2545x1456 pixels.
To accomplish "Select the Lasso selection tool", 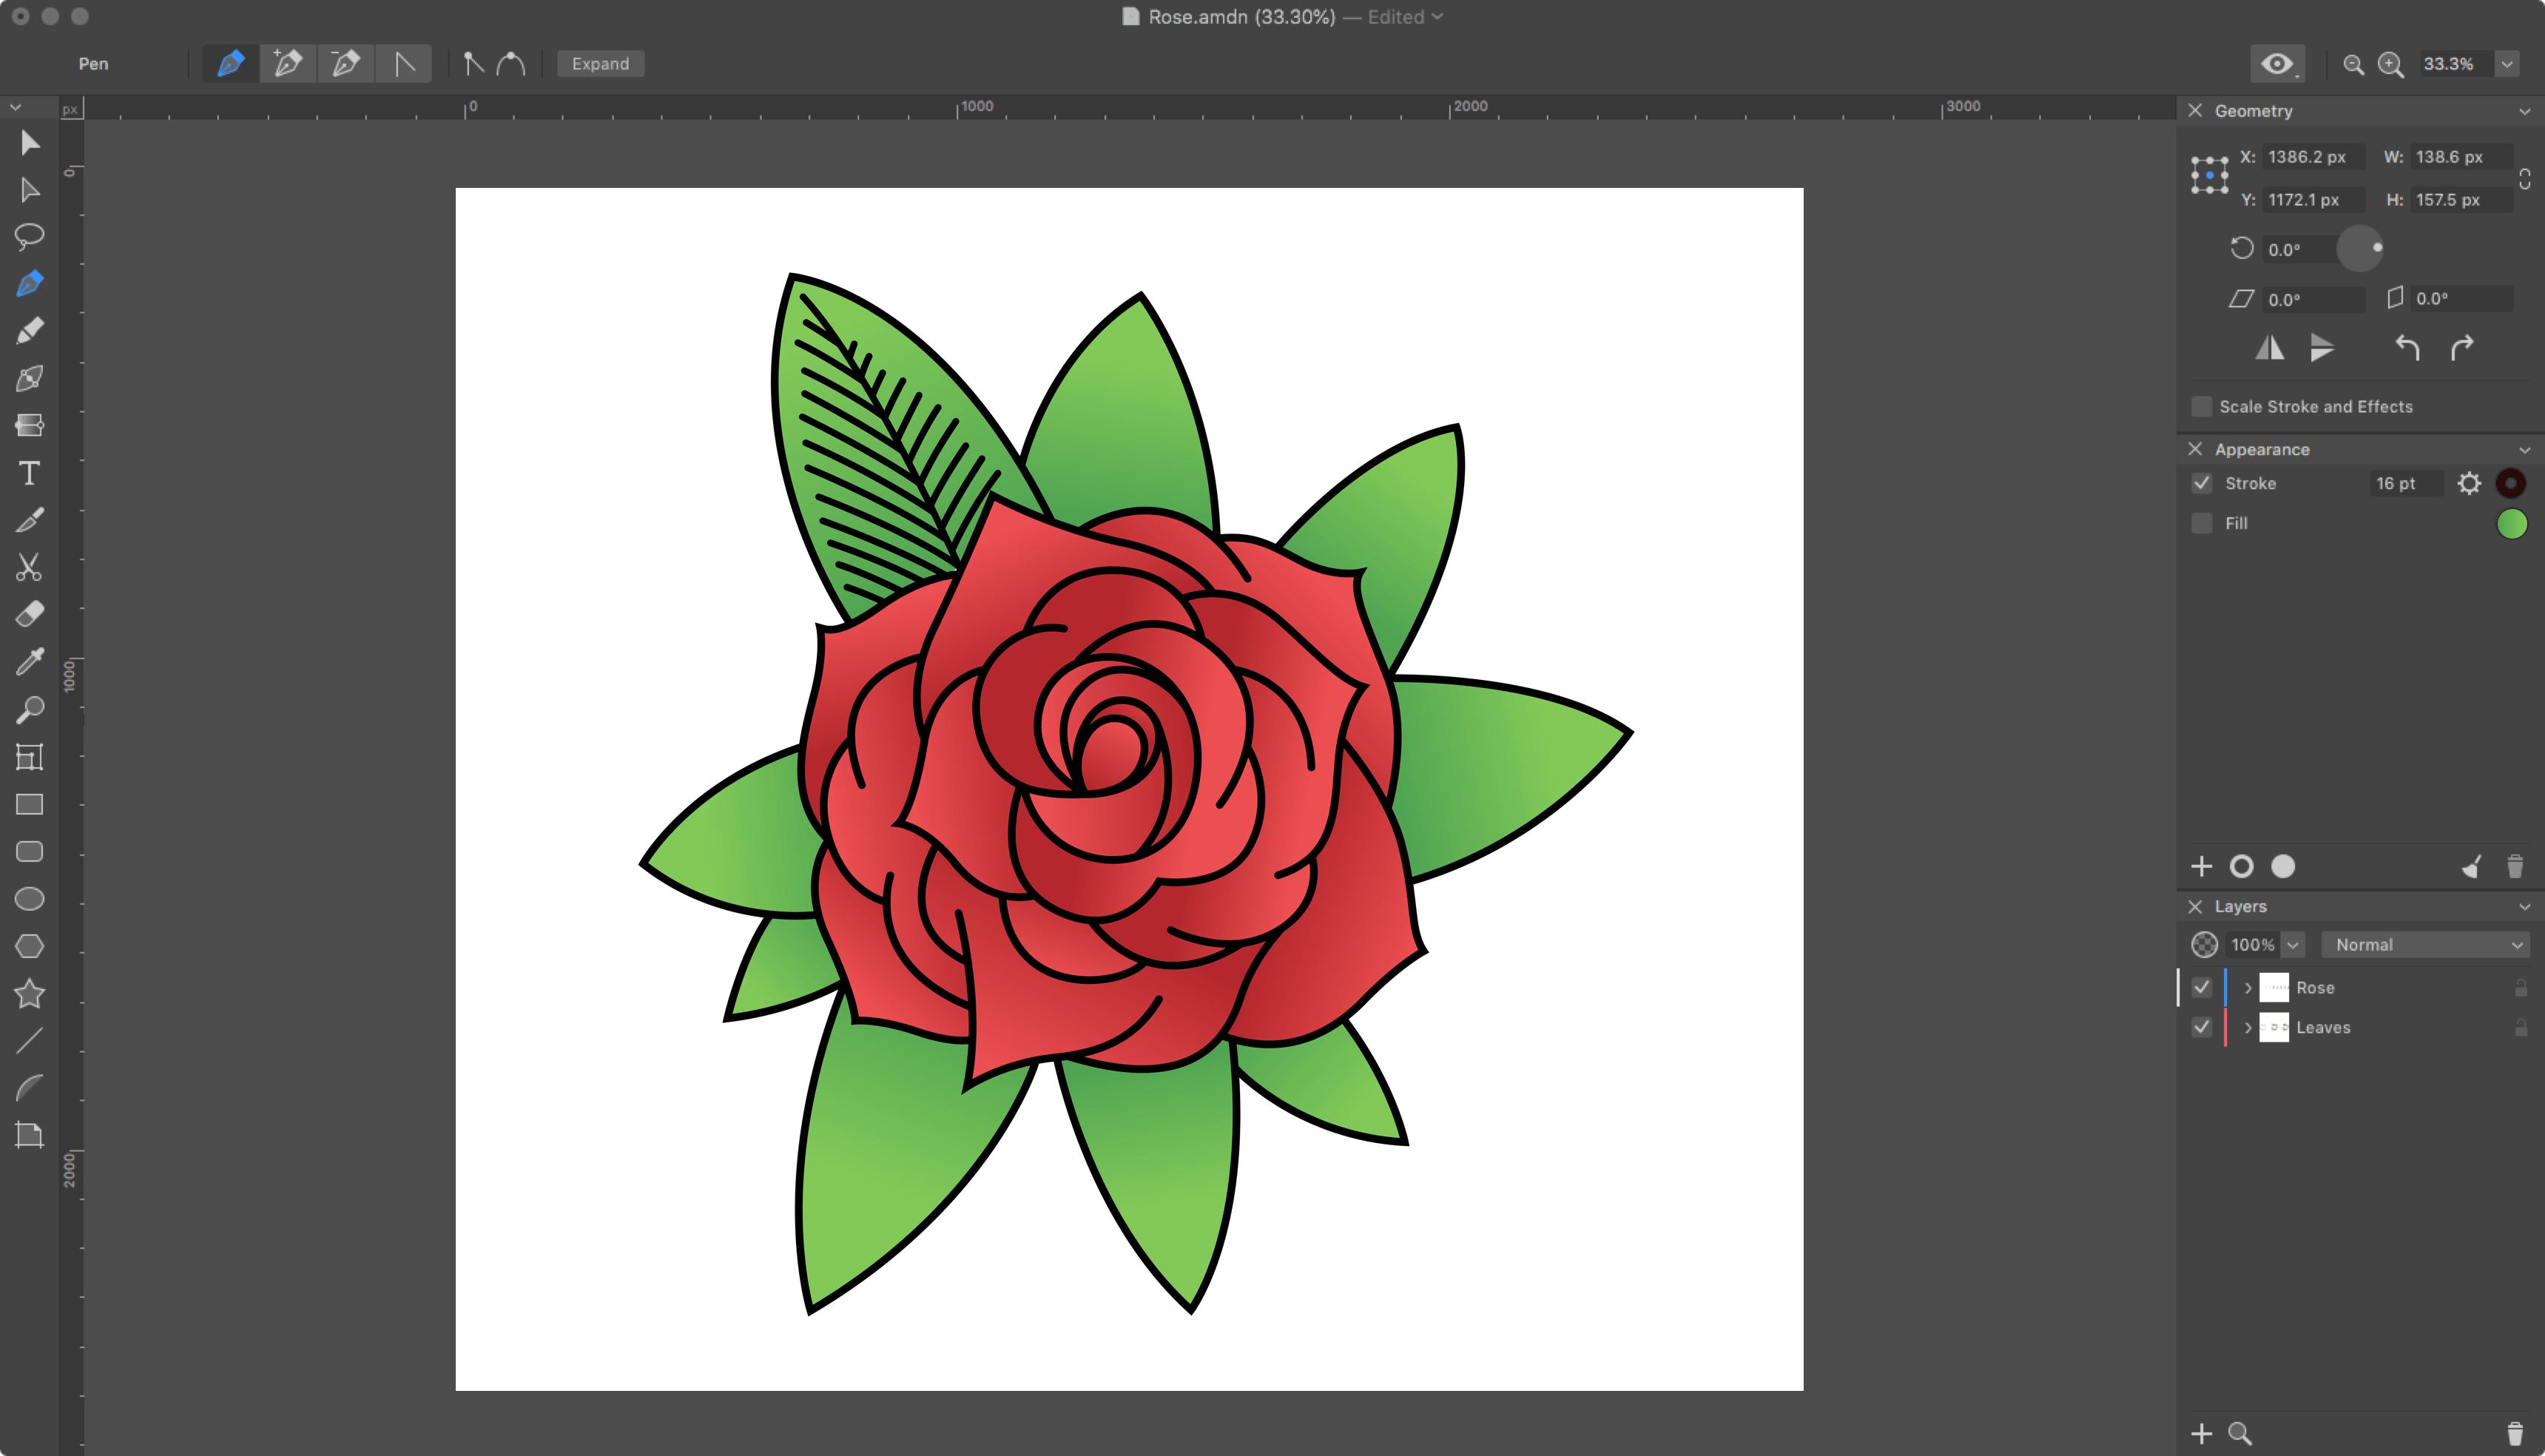I will pos(29,236).
